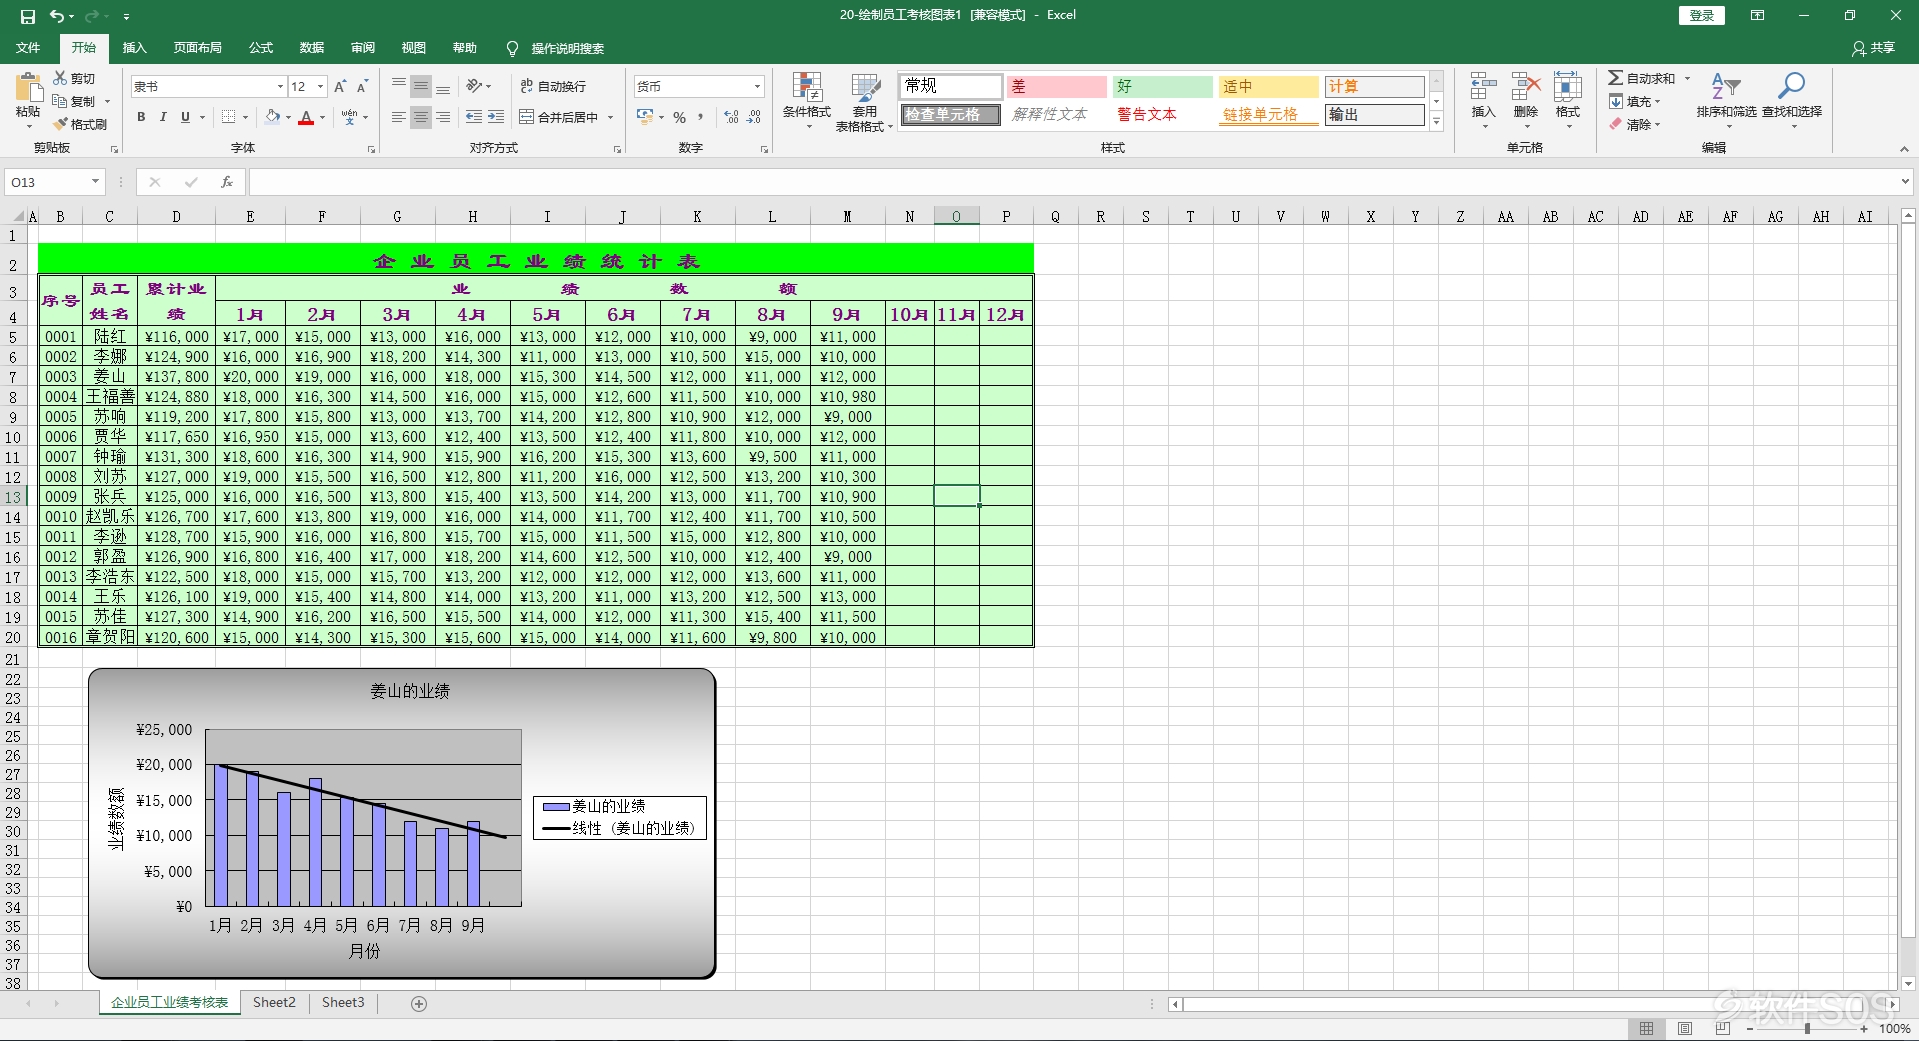Select the 差 (Bad) cell style

(x=1056, y=87)
